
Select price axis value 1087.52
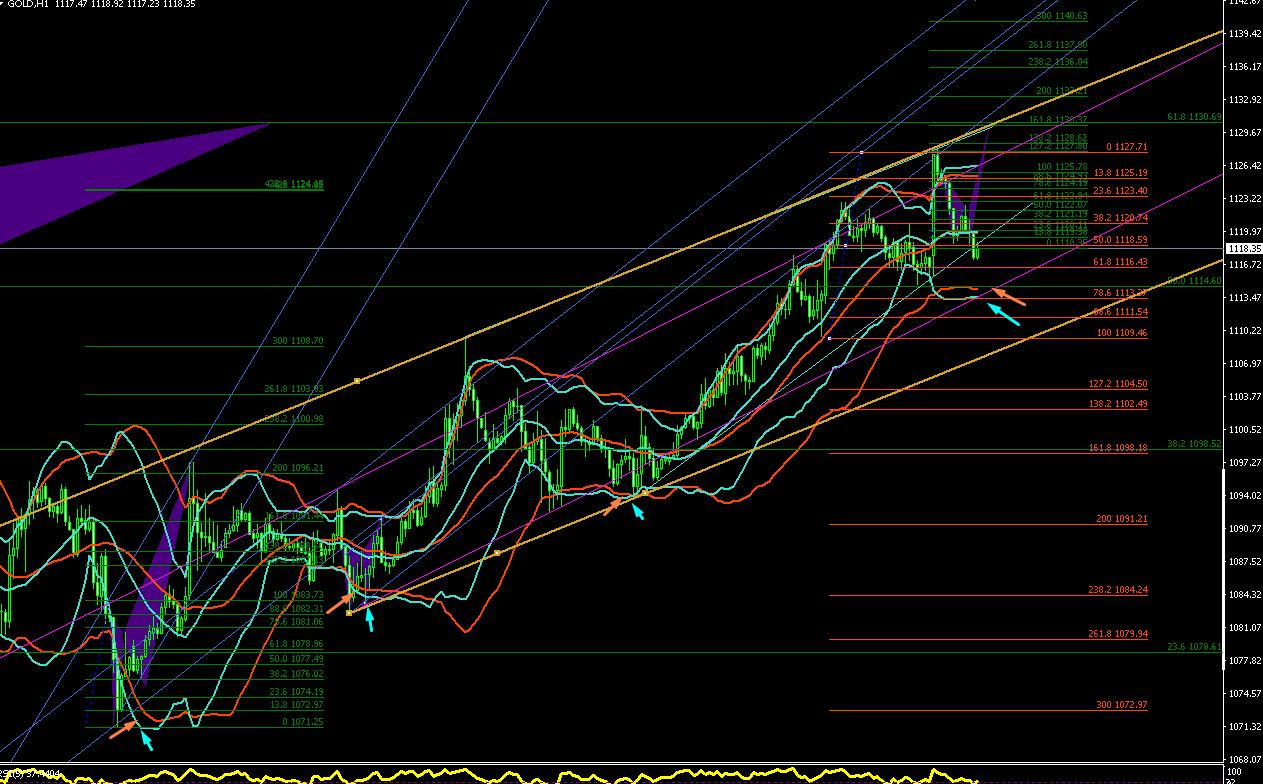(x=1245, y=562)
